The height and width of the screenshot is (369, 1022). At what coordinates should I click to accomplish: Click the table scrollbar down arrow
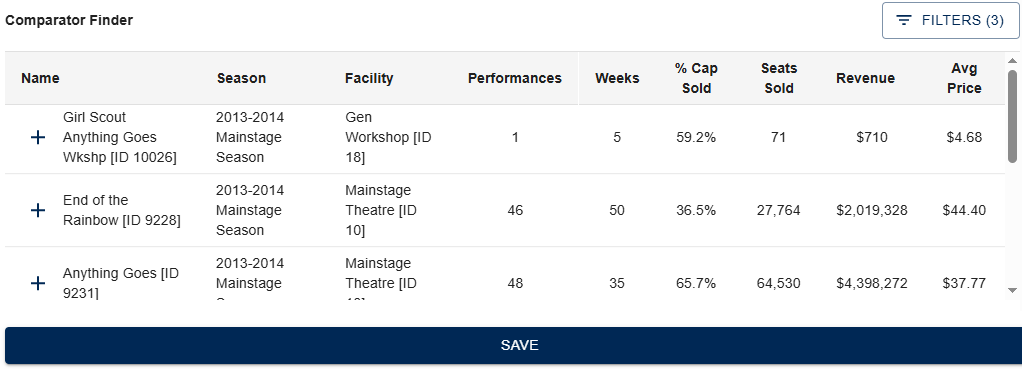(x=1012, y=289)
